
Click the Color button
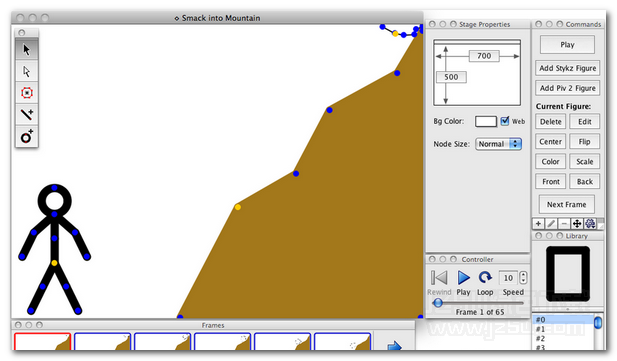pos(550,161)
